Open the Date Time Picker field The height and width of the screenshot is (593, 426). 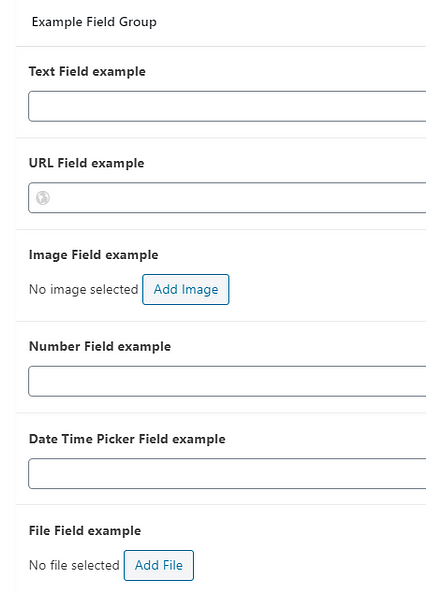[x=227, y=473]
